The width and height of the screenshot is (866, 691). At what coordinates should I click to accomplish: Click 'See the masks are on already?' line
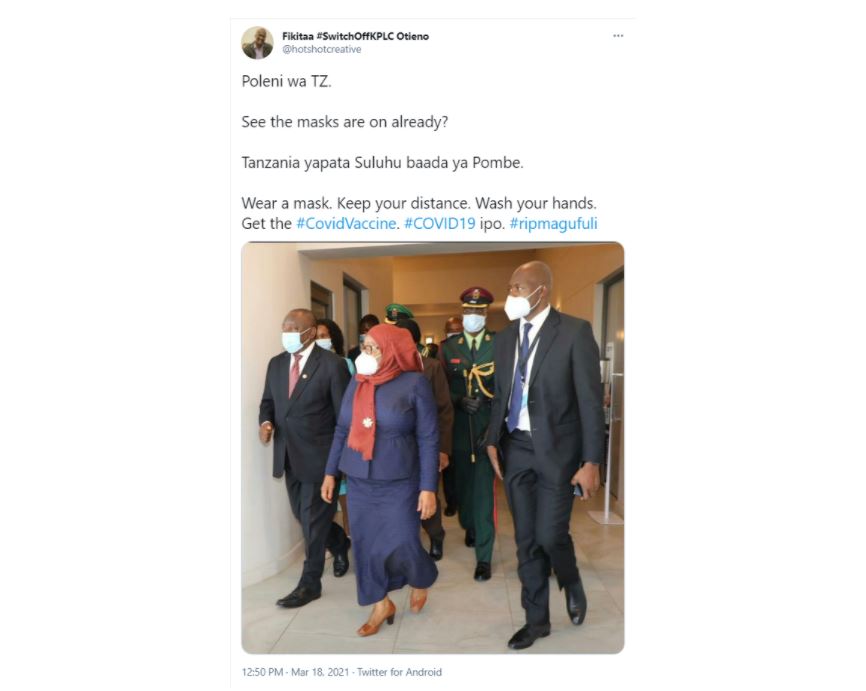(345, 122)
